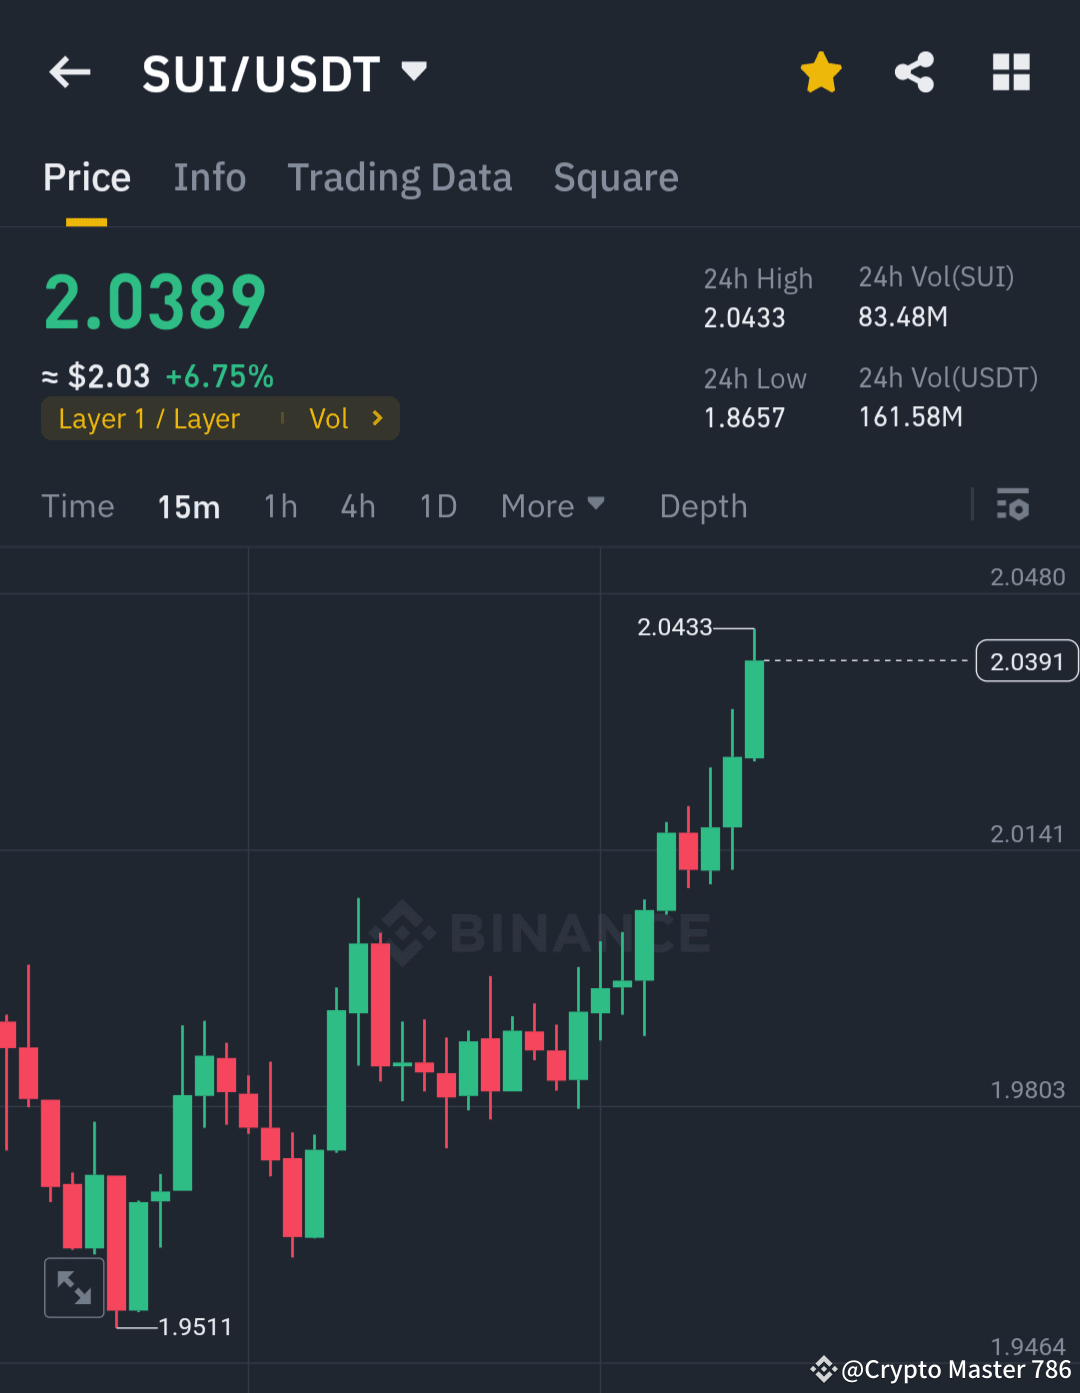1080x1393 pixels.
Task: Open chart indicator settings icon
Action: coord(1013,506)
